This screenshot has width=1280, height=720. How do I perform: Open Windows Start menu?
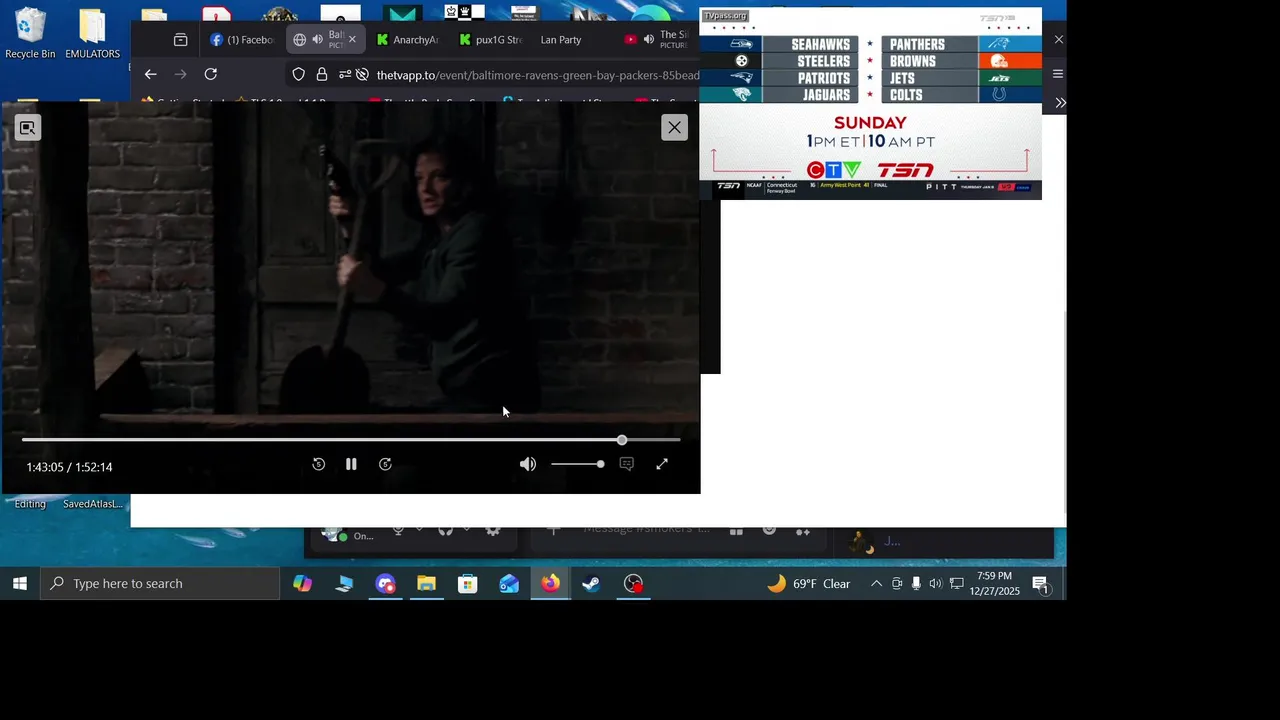click(x=19, y=583)
